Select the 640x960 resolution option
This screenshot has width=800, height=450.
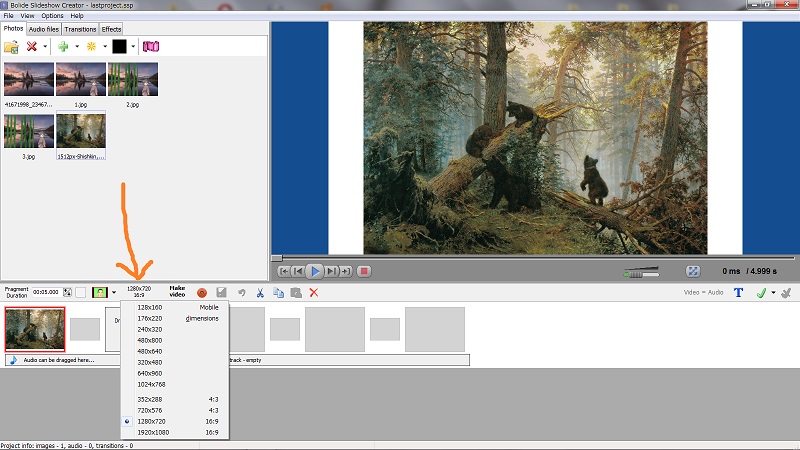point(175,373)
